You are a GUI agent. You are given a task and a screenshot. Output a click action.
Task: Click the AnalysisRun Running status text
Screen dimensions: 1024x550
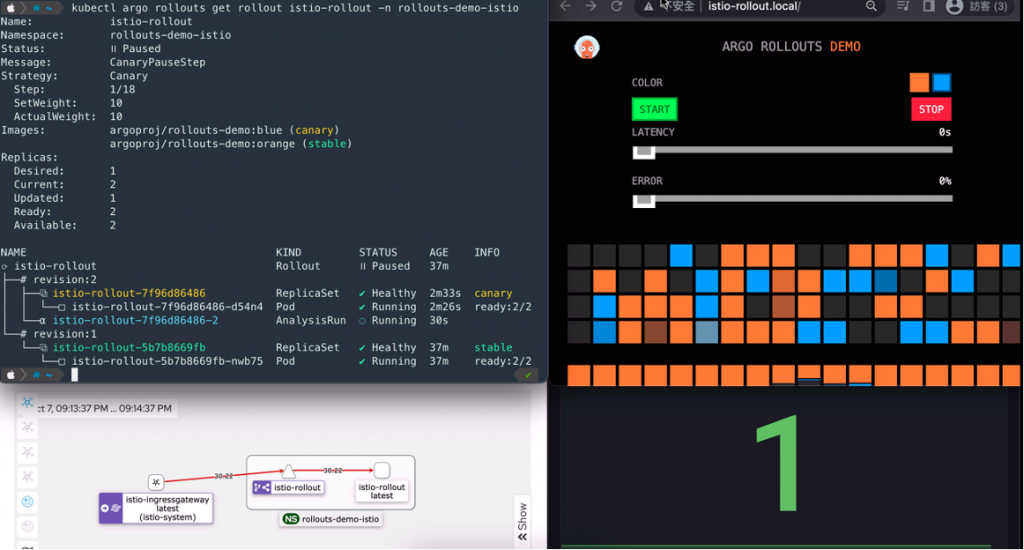[394, 321]
